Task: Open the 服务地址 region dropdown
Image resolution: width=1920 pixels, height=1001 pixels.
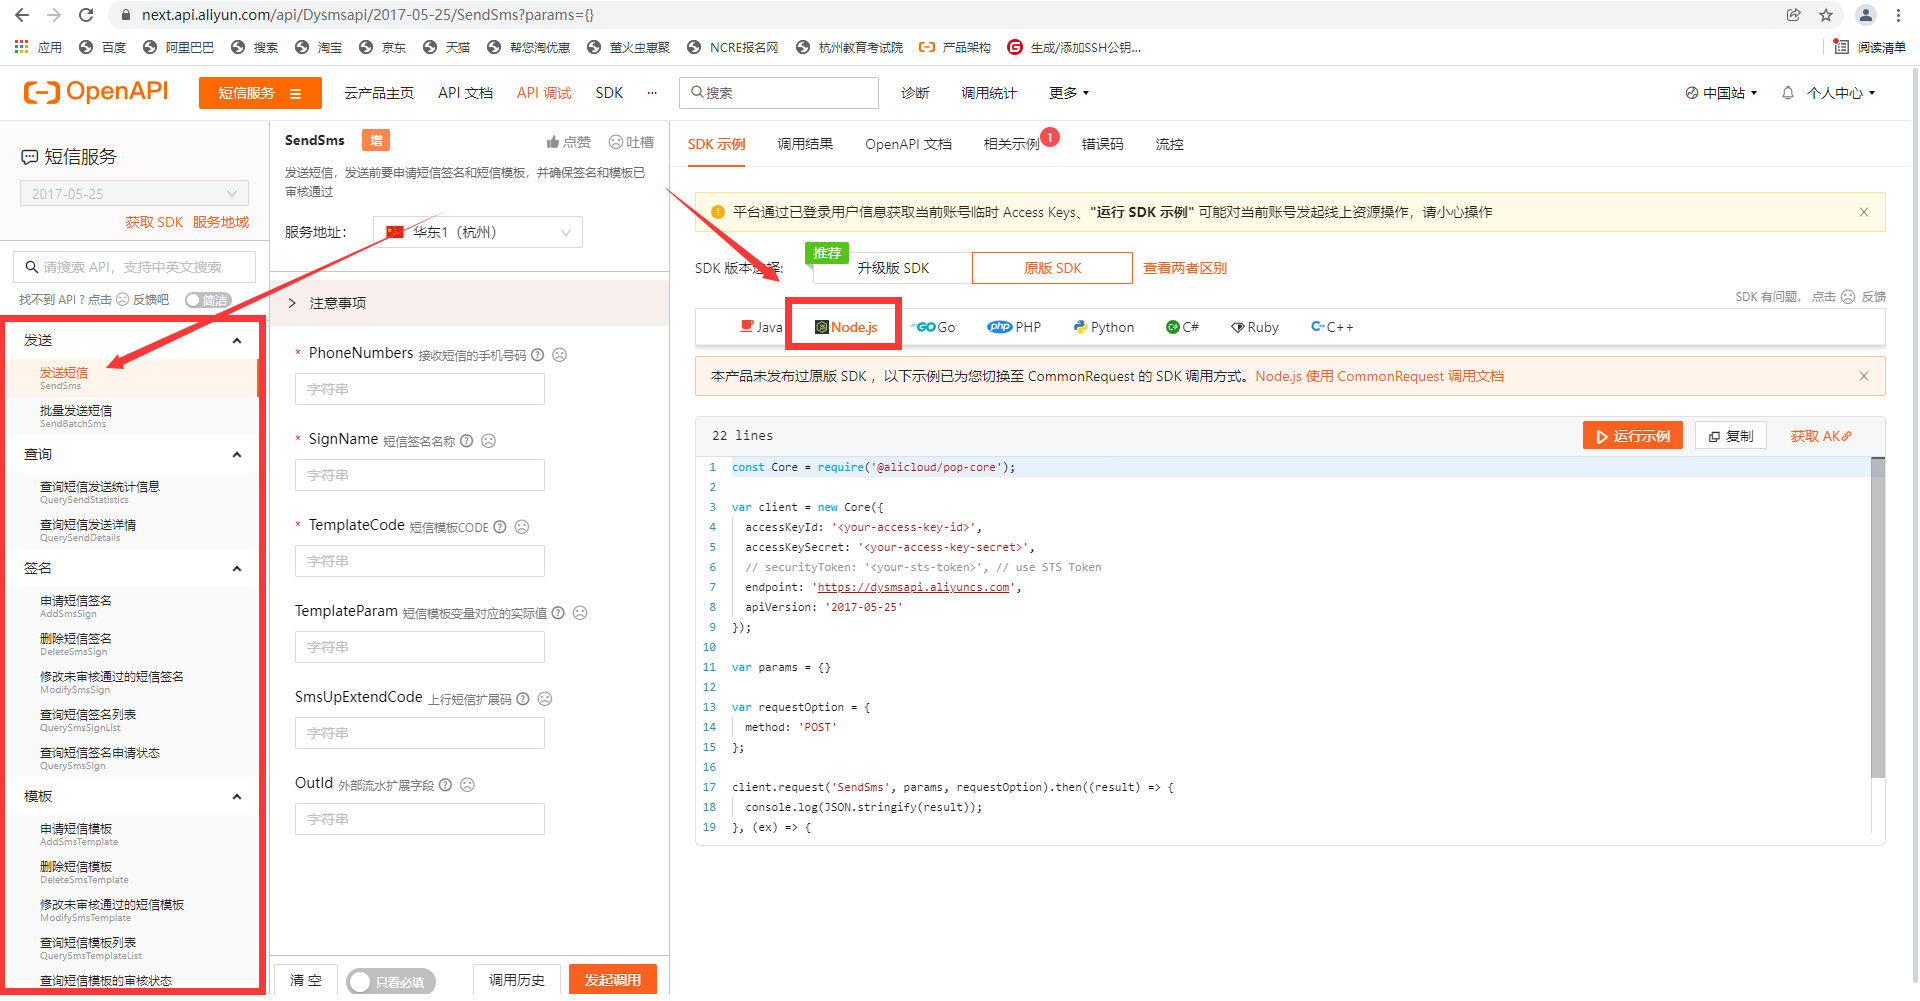Action: coord(478,232)
